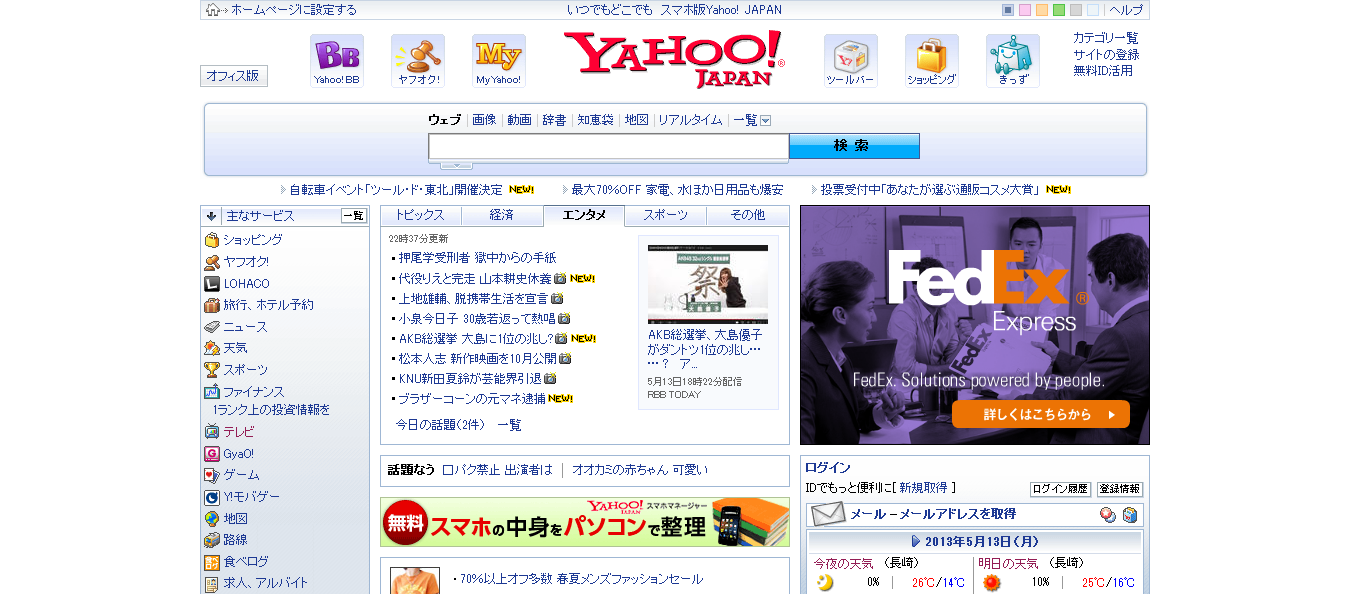Collapse the 主なサービス panel arrow
The width and height of the screenshot is (1349, 594).
click(211, 216)
